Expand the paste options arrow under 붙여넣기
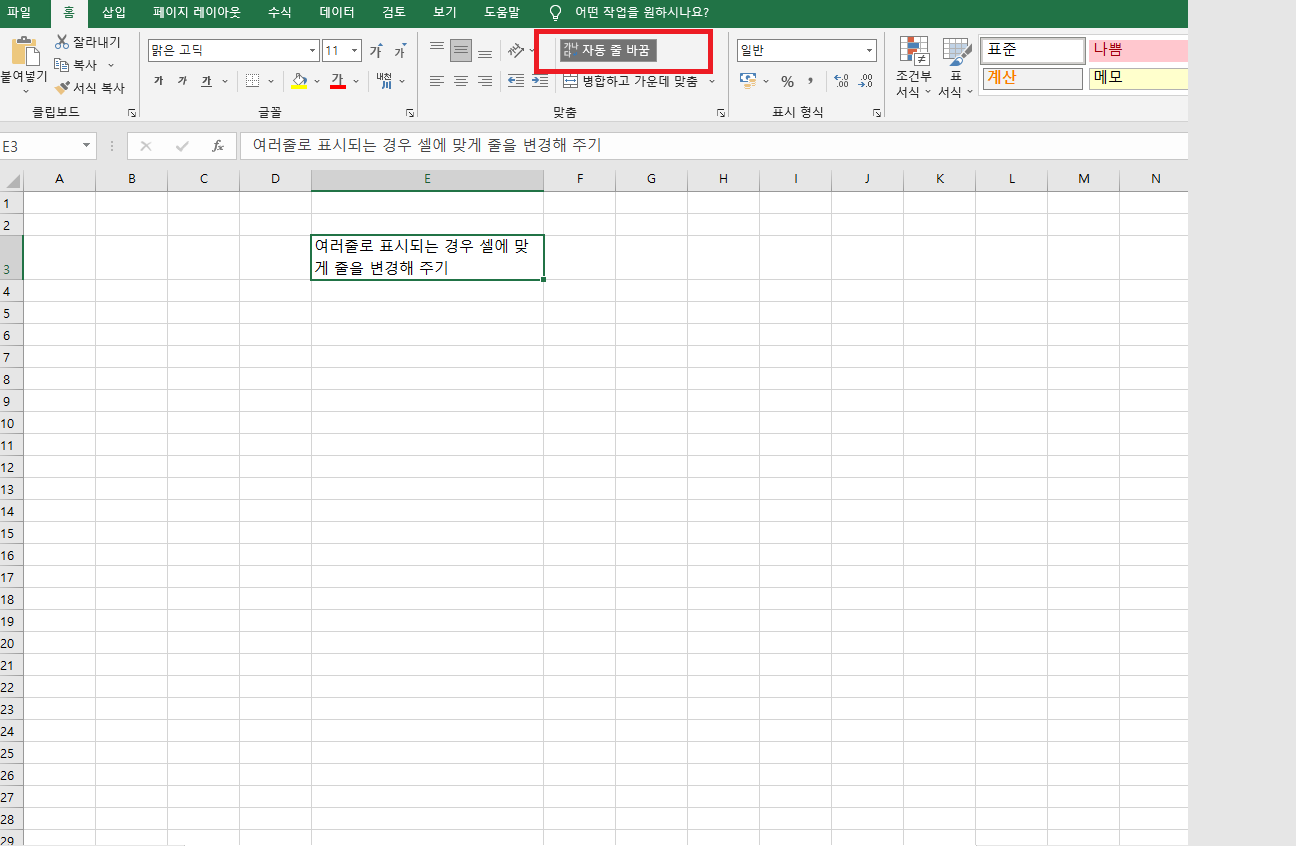The width and height of the screenshot is (1296, 851). [24, 91]
